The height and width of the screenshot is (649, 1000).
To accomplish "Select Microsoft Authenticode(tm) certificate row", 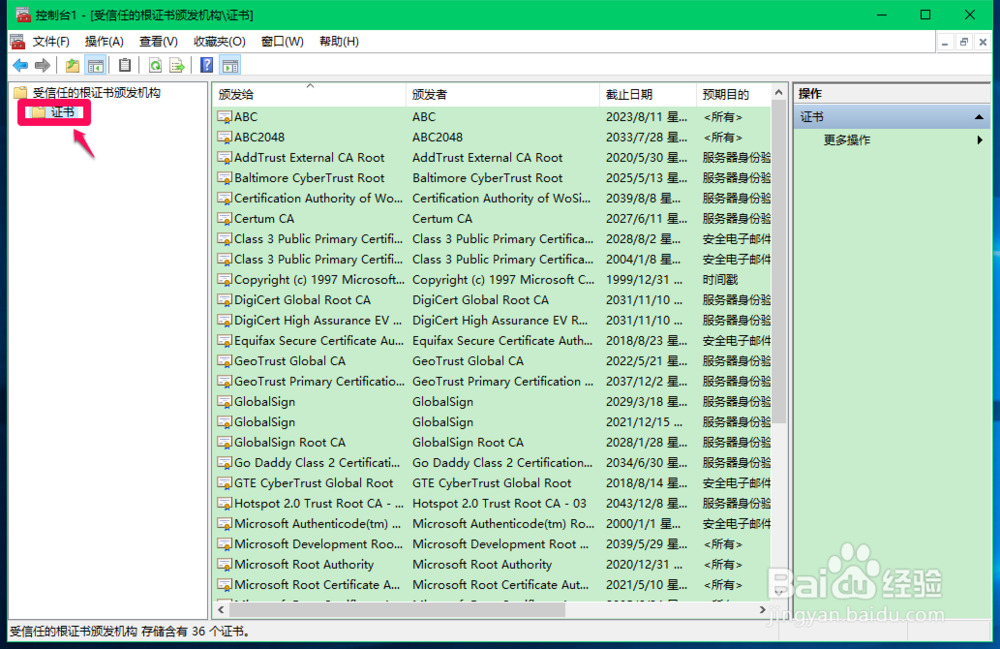I will pyautogui.click(x=492, y=523).
